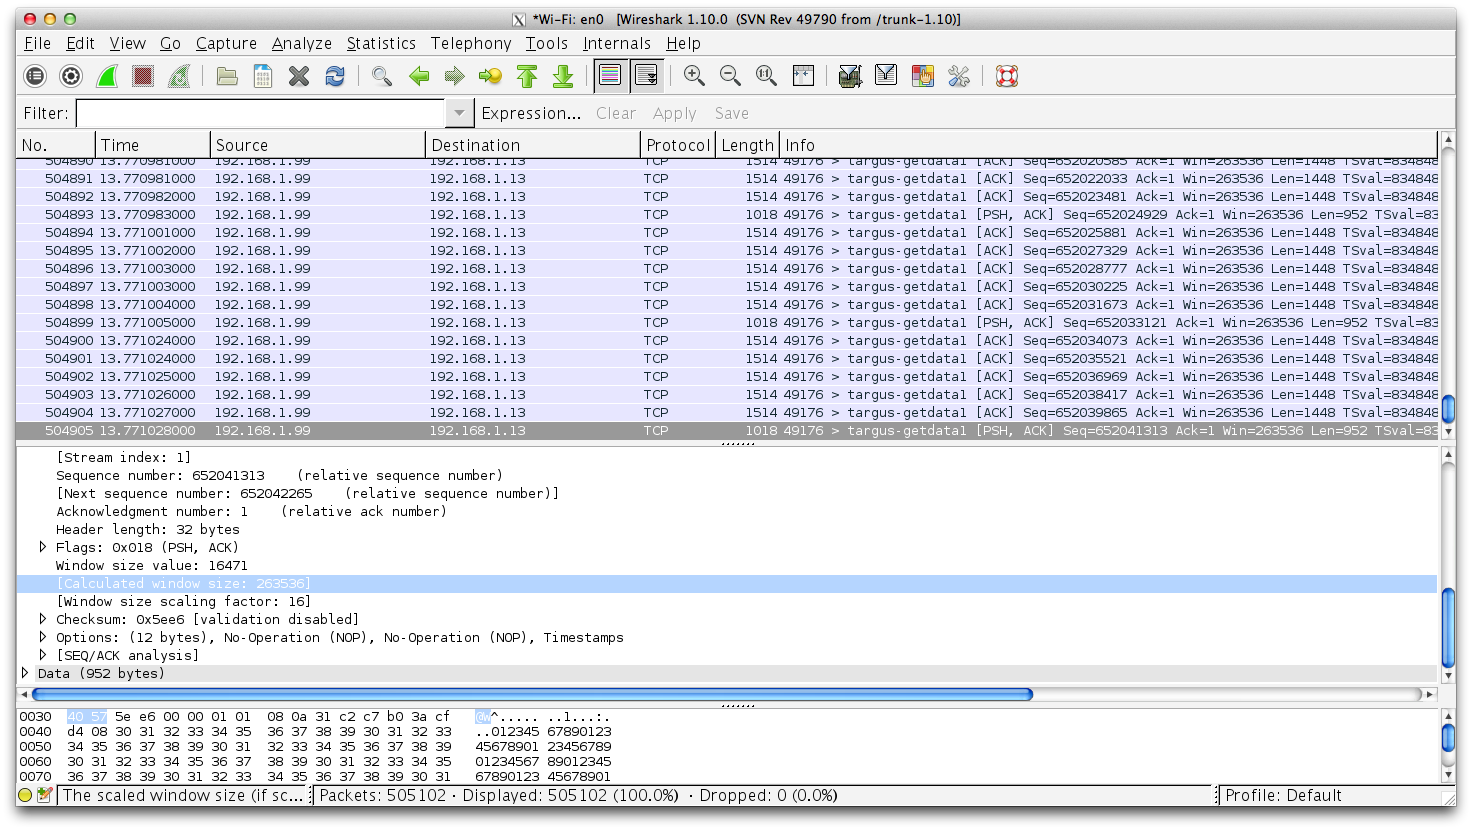
Task: Find a packet with magnifier icon
Action: [x=382, y=76]
